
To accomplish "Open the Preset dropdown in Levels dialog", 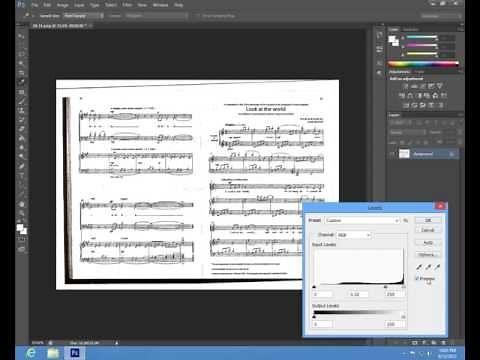I will [x=362, y=220].
